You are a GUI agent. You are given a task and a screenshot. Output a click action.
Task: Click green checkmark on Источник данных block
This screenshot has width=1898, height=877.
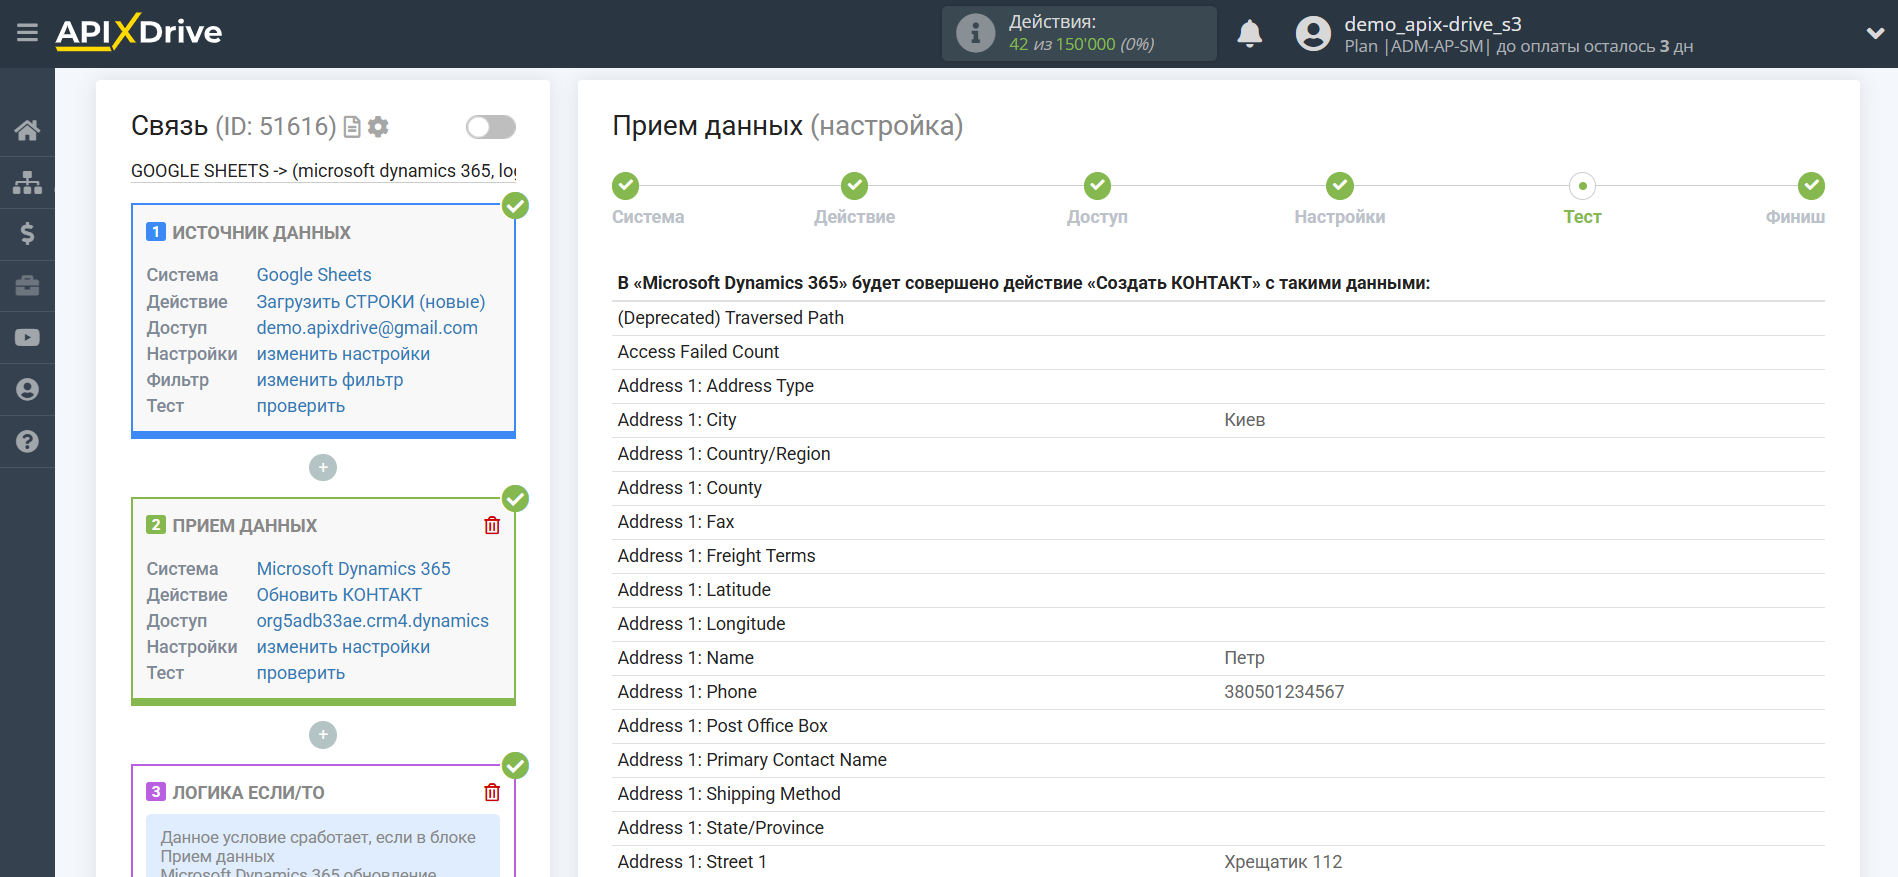[515, 206]
